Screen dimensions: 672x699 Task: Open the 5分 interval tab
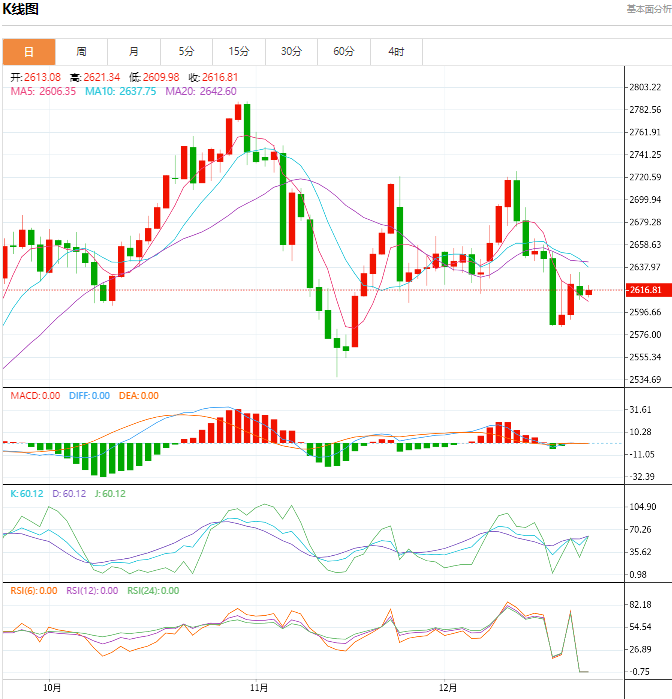186,52
